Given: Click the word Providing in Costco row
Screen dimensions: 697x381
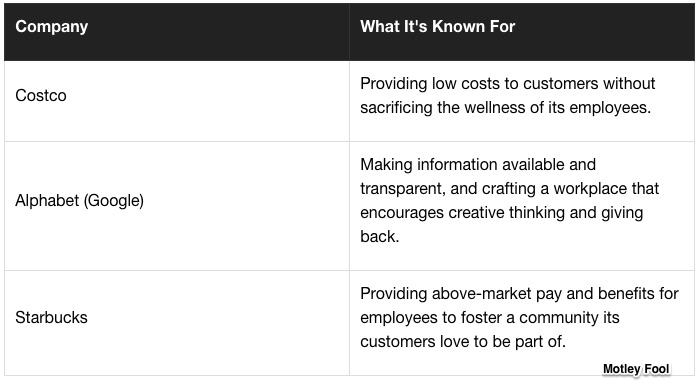Looking at the screenshot, I should (x=393, y=84).
